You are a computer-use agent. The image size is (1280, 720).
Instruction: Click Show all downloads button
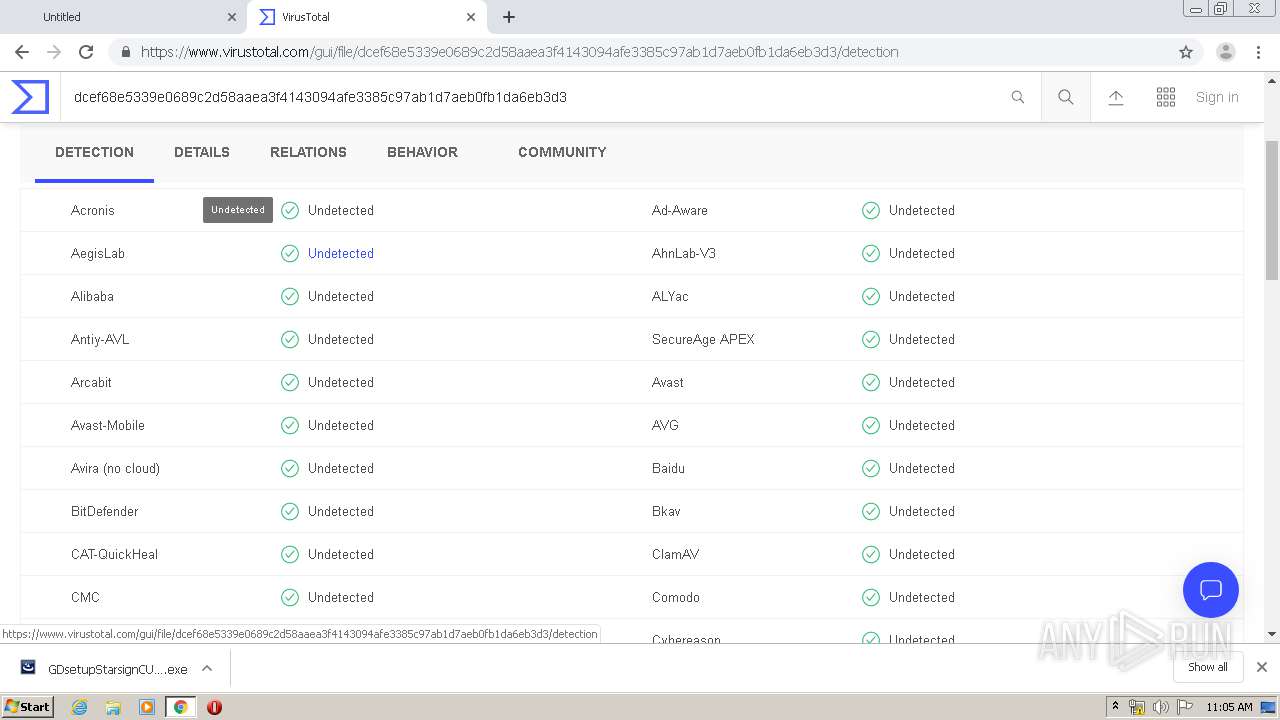1207,667
